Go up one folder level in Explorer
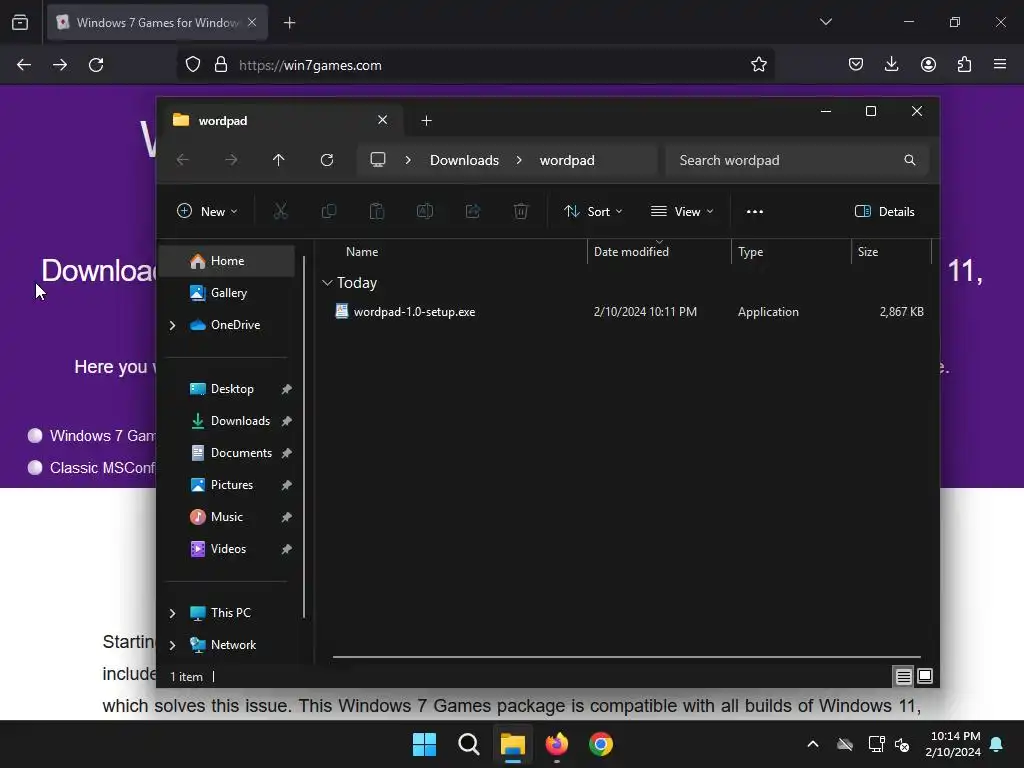 pyautogui.click(x=278, y=160)
